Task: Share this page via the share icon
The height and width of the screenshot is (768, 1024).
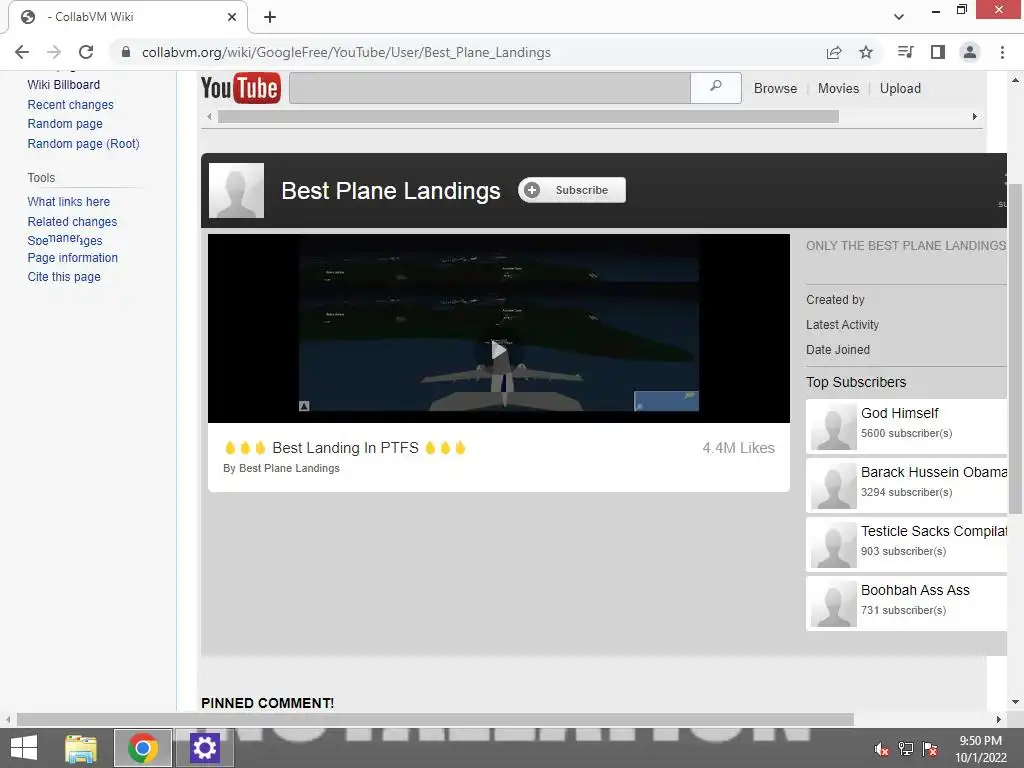Action: coord(834,52)
